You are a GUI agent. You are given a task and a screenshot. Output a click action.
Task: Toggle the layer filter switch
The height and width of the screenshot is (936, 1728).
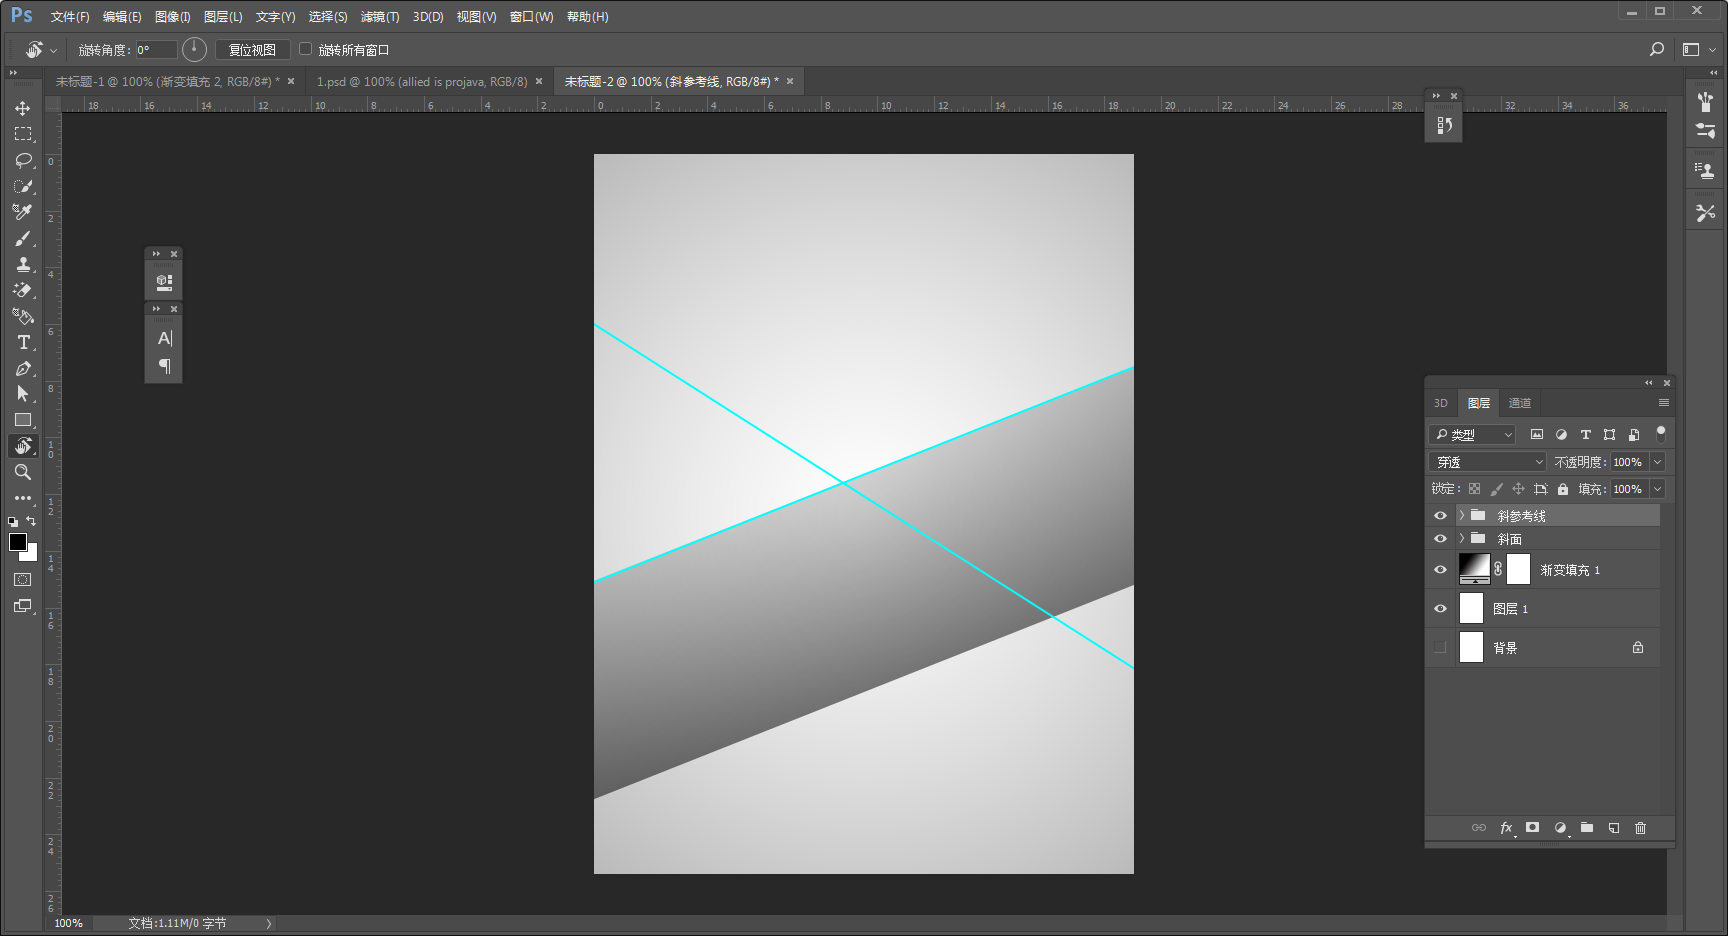(x=1661, y=433)
